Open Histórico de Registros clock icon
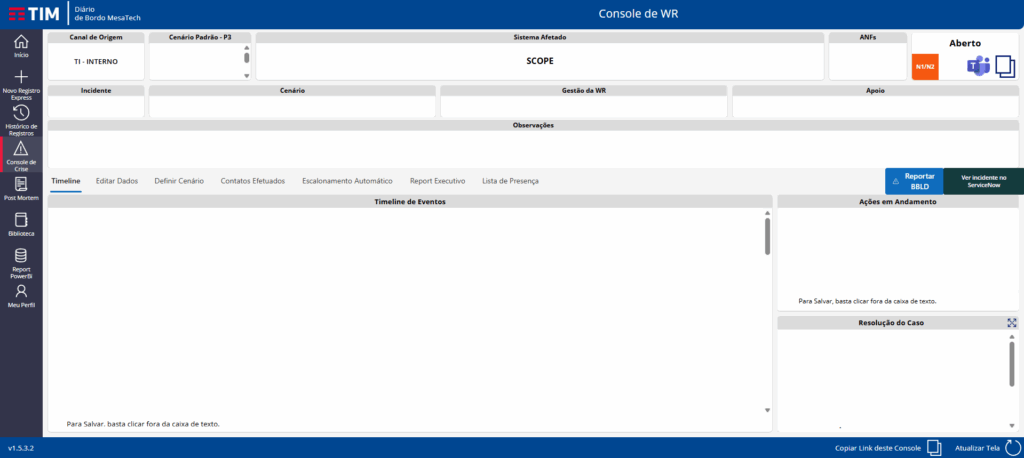 pyautogui.click(x=21, y=113)
